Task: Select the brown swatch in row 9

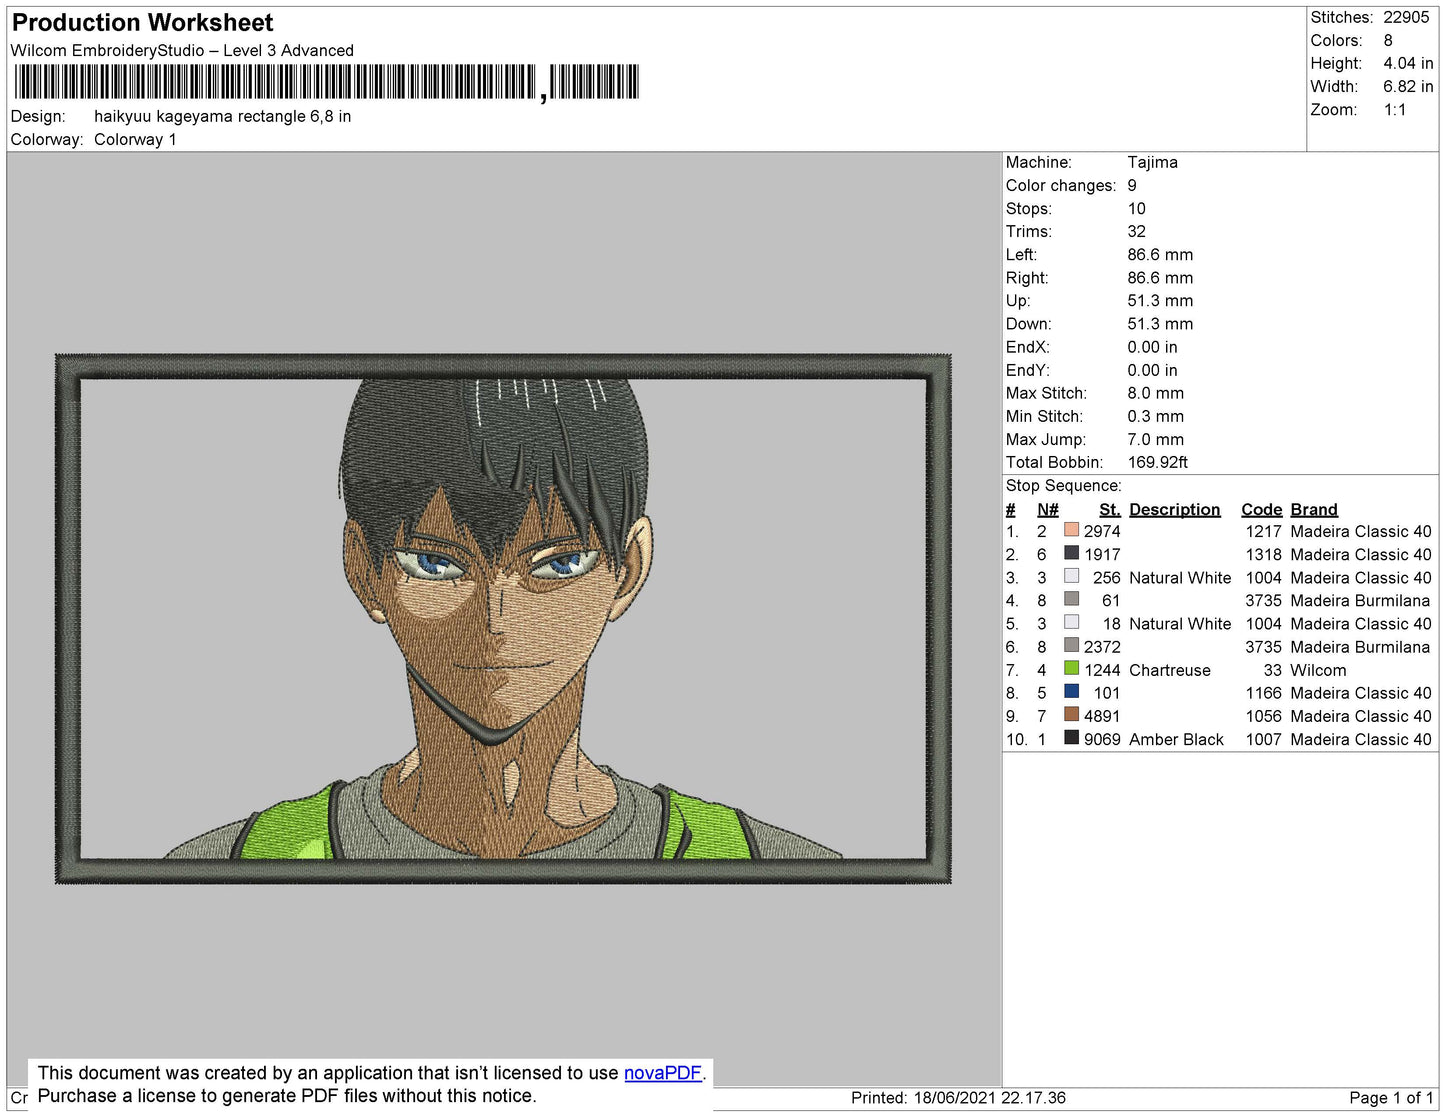Action: click(1071, 714)
